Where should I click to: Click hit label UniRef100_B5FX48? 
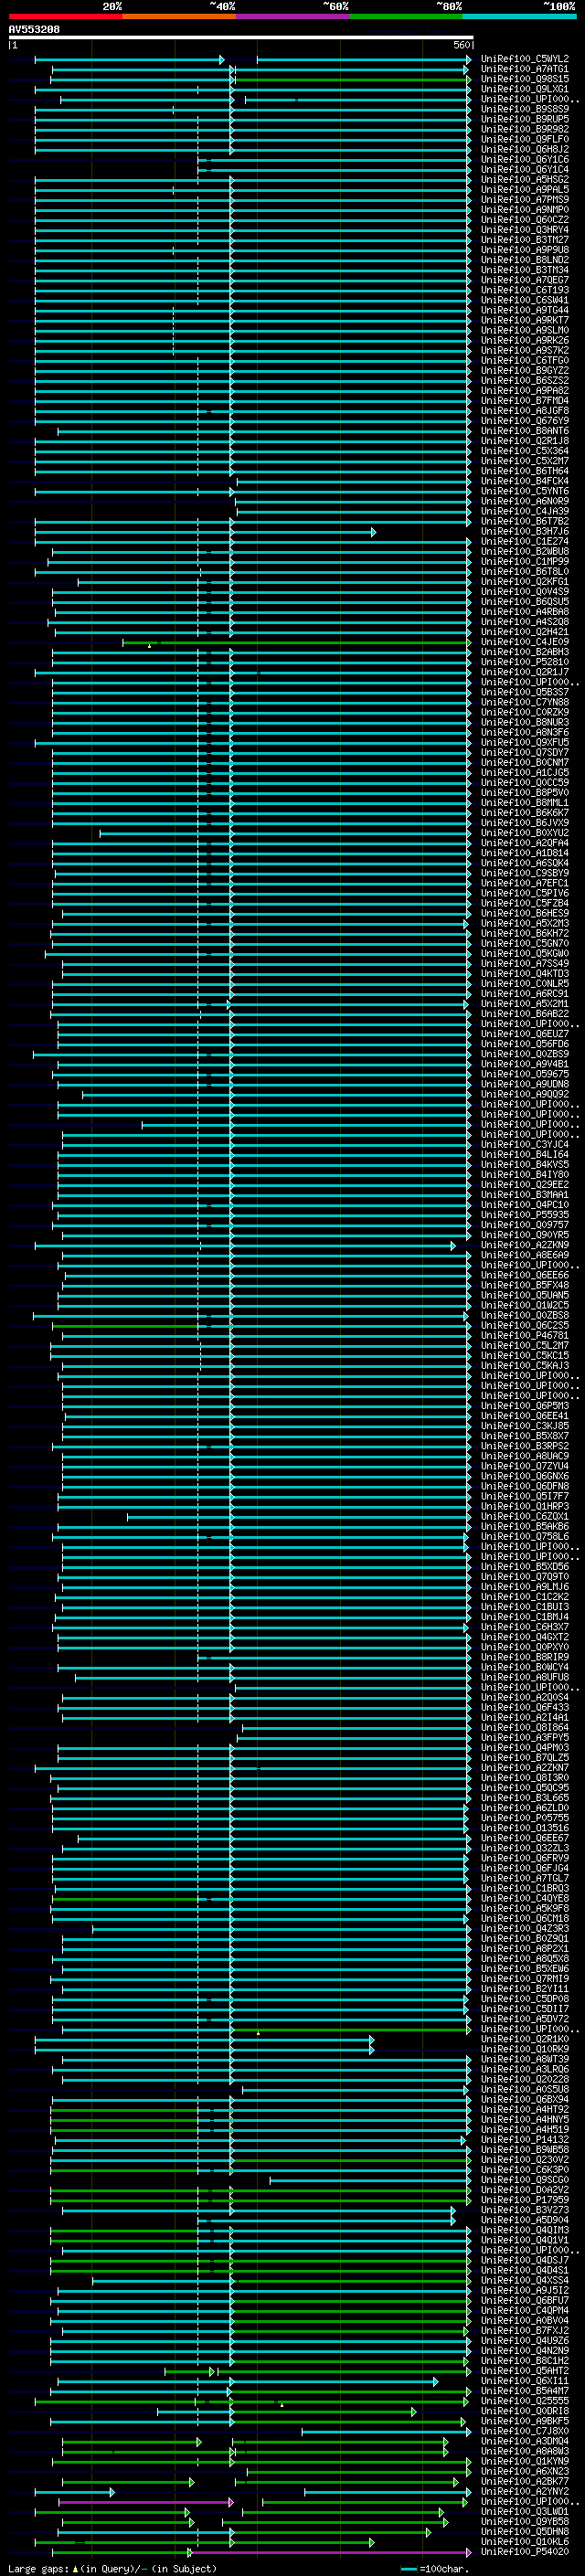[525, 1285]
